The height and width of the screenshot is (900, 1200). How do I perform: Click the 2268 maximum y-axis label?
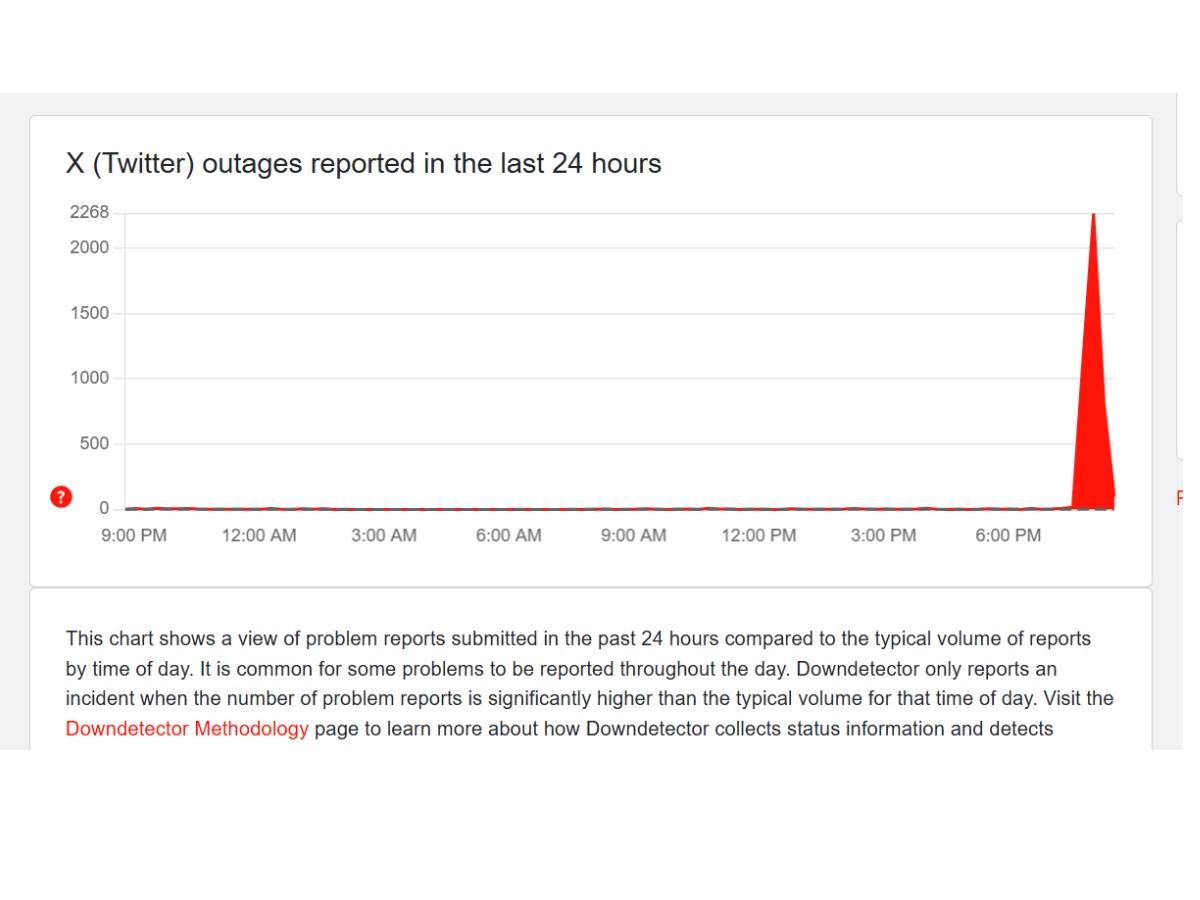(x=89, y=212)
